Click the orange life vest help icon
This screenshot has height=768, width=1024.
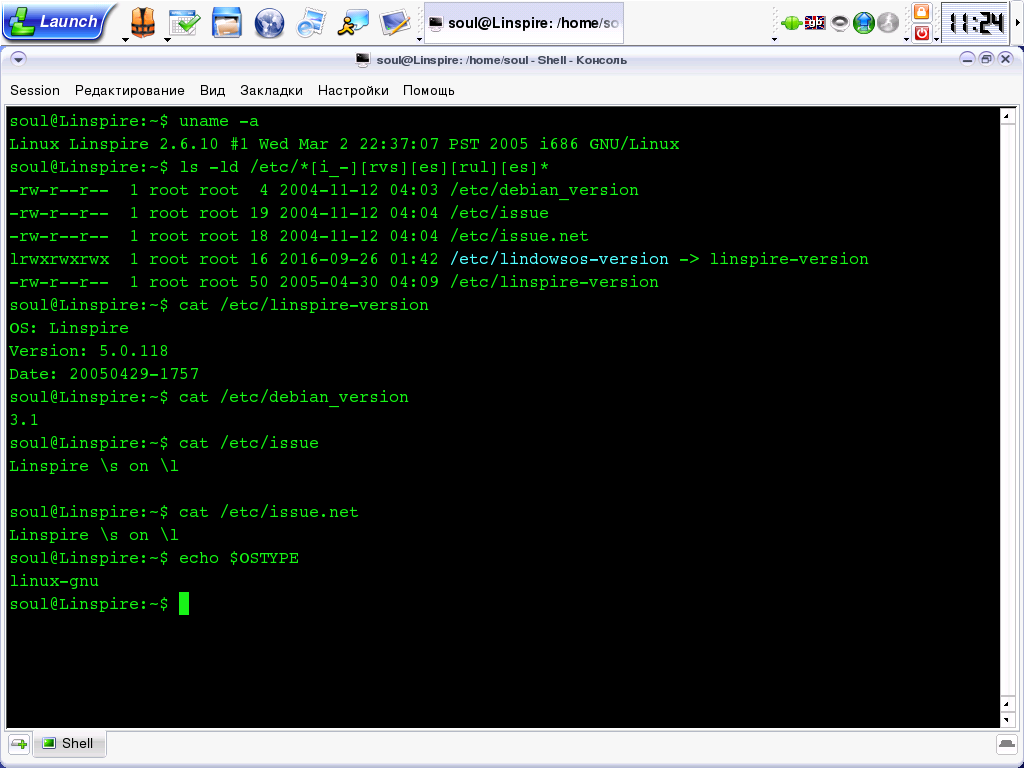pos(142,22)
